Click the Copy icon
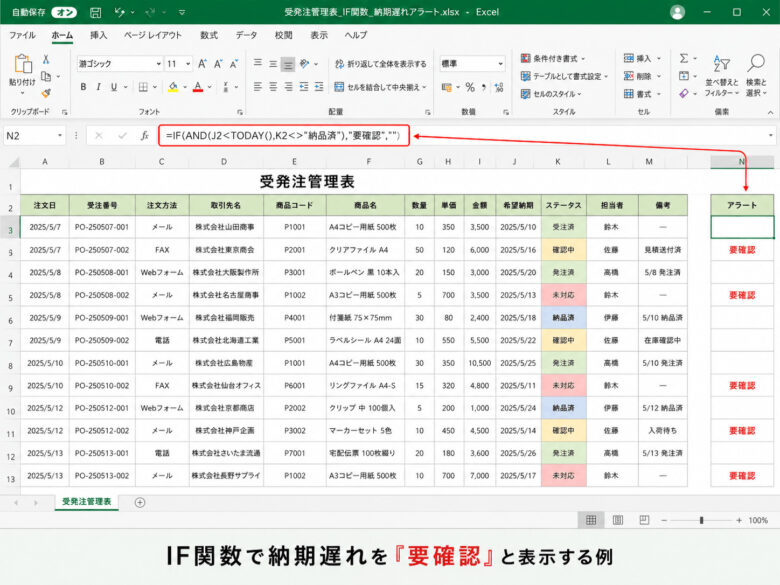780x585 pixels. (x=46, y=76)
